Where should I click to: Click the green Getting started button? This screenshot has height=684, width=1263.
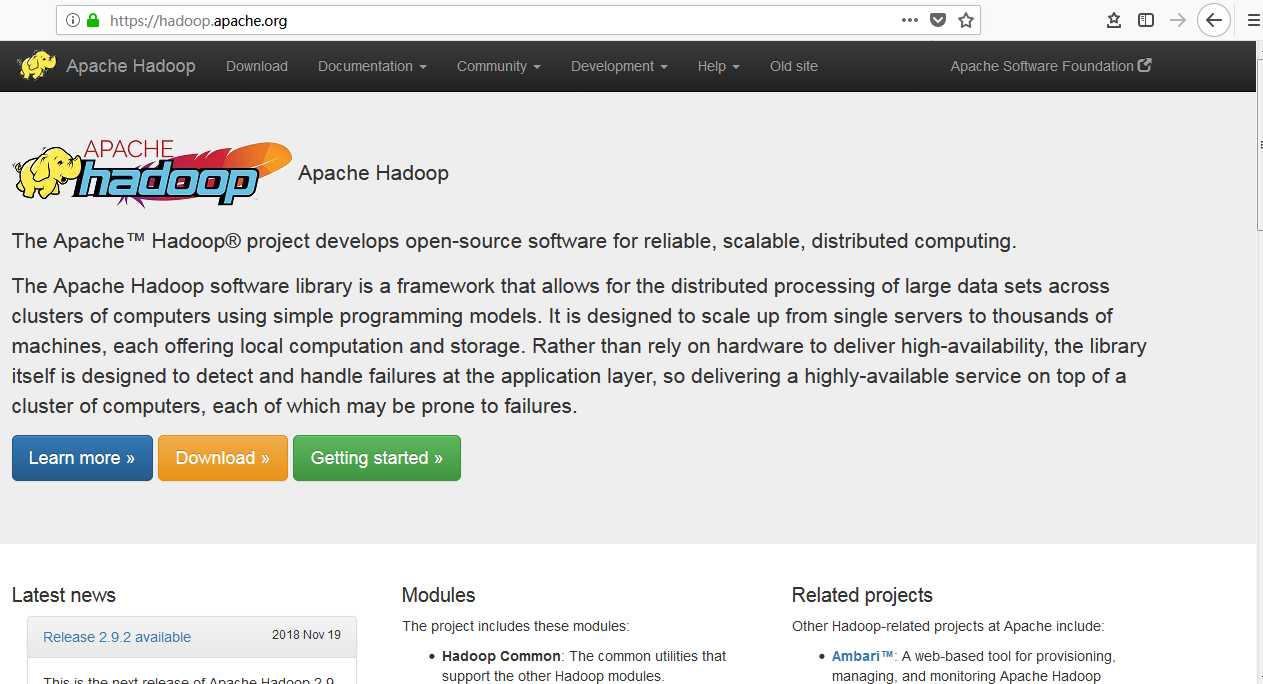377,458
